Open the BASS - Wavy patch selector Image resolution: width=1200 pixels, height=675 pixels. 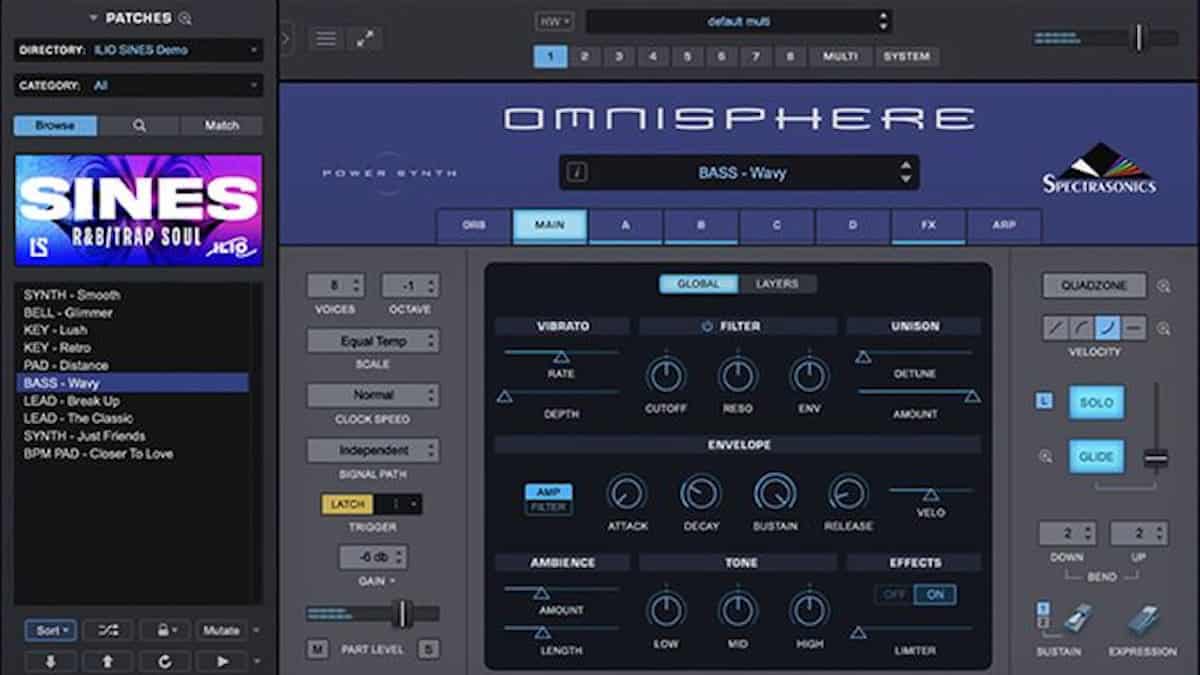(739, 173)
